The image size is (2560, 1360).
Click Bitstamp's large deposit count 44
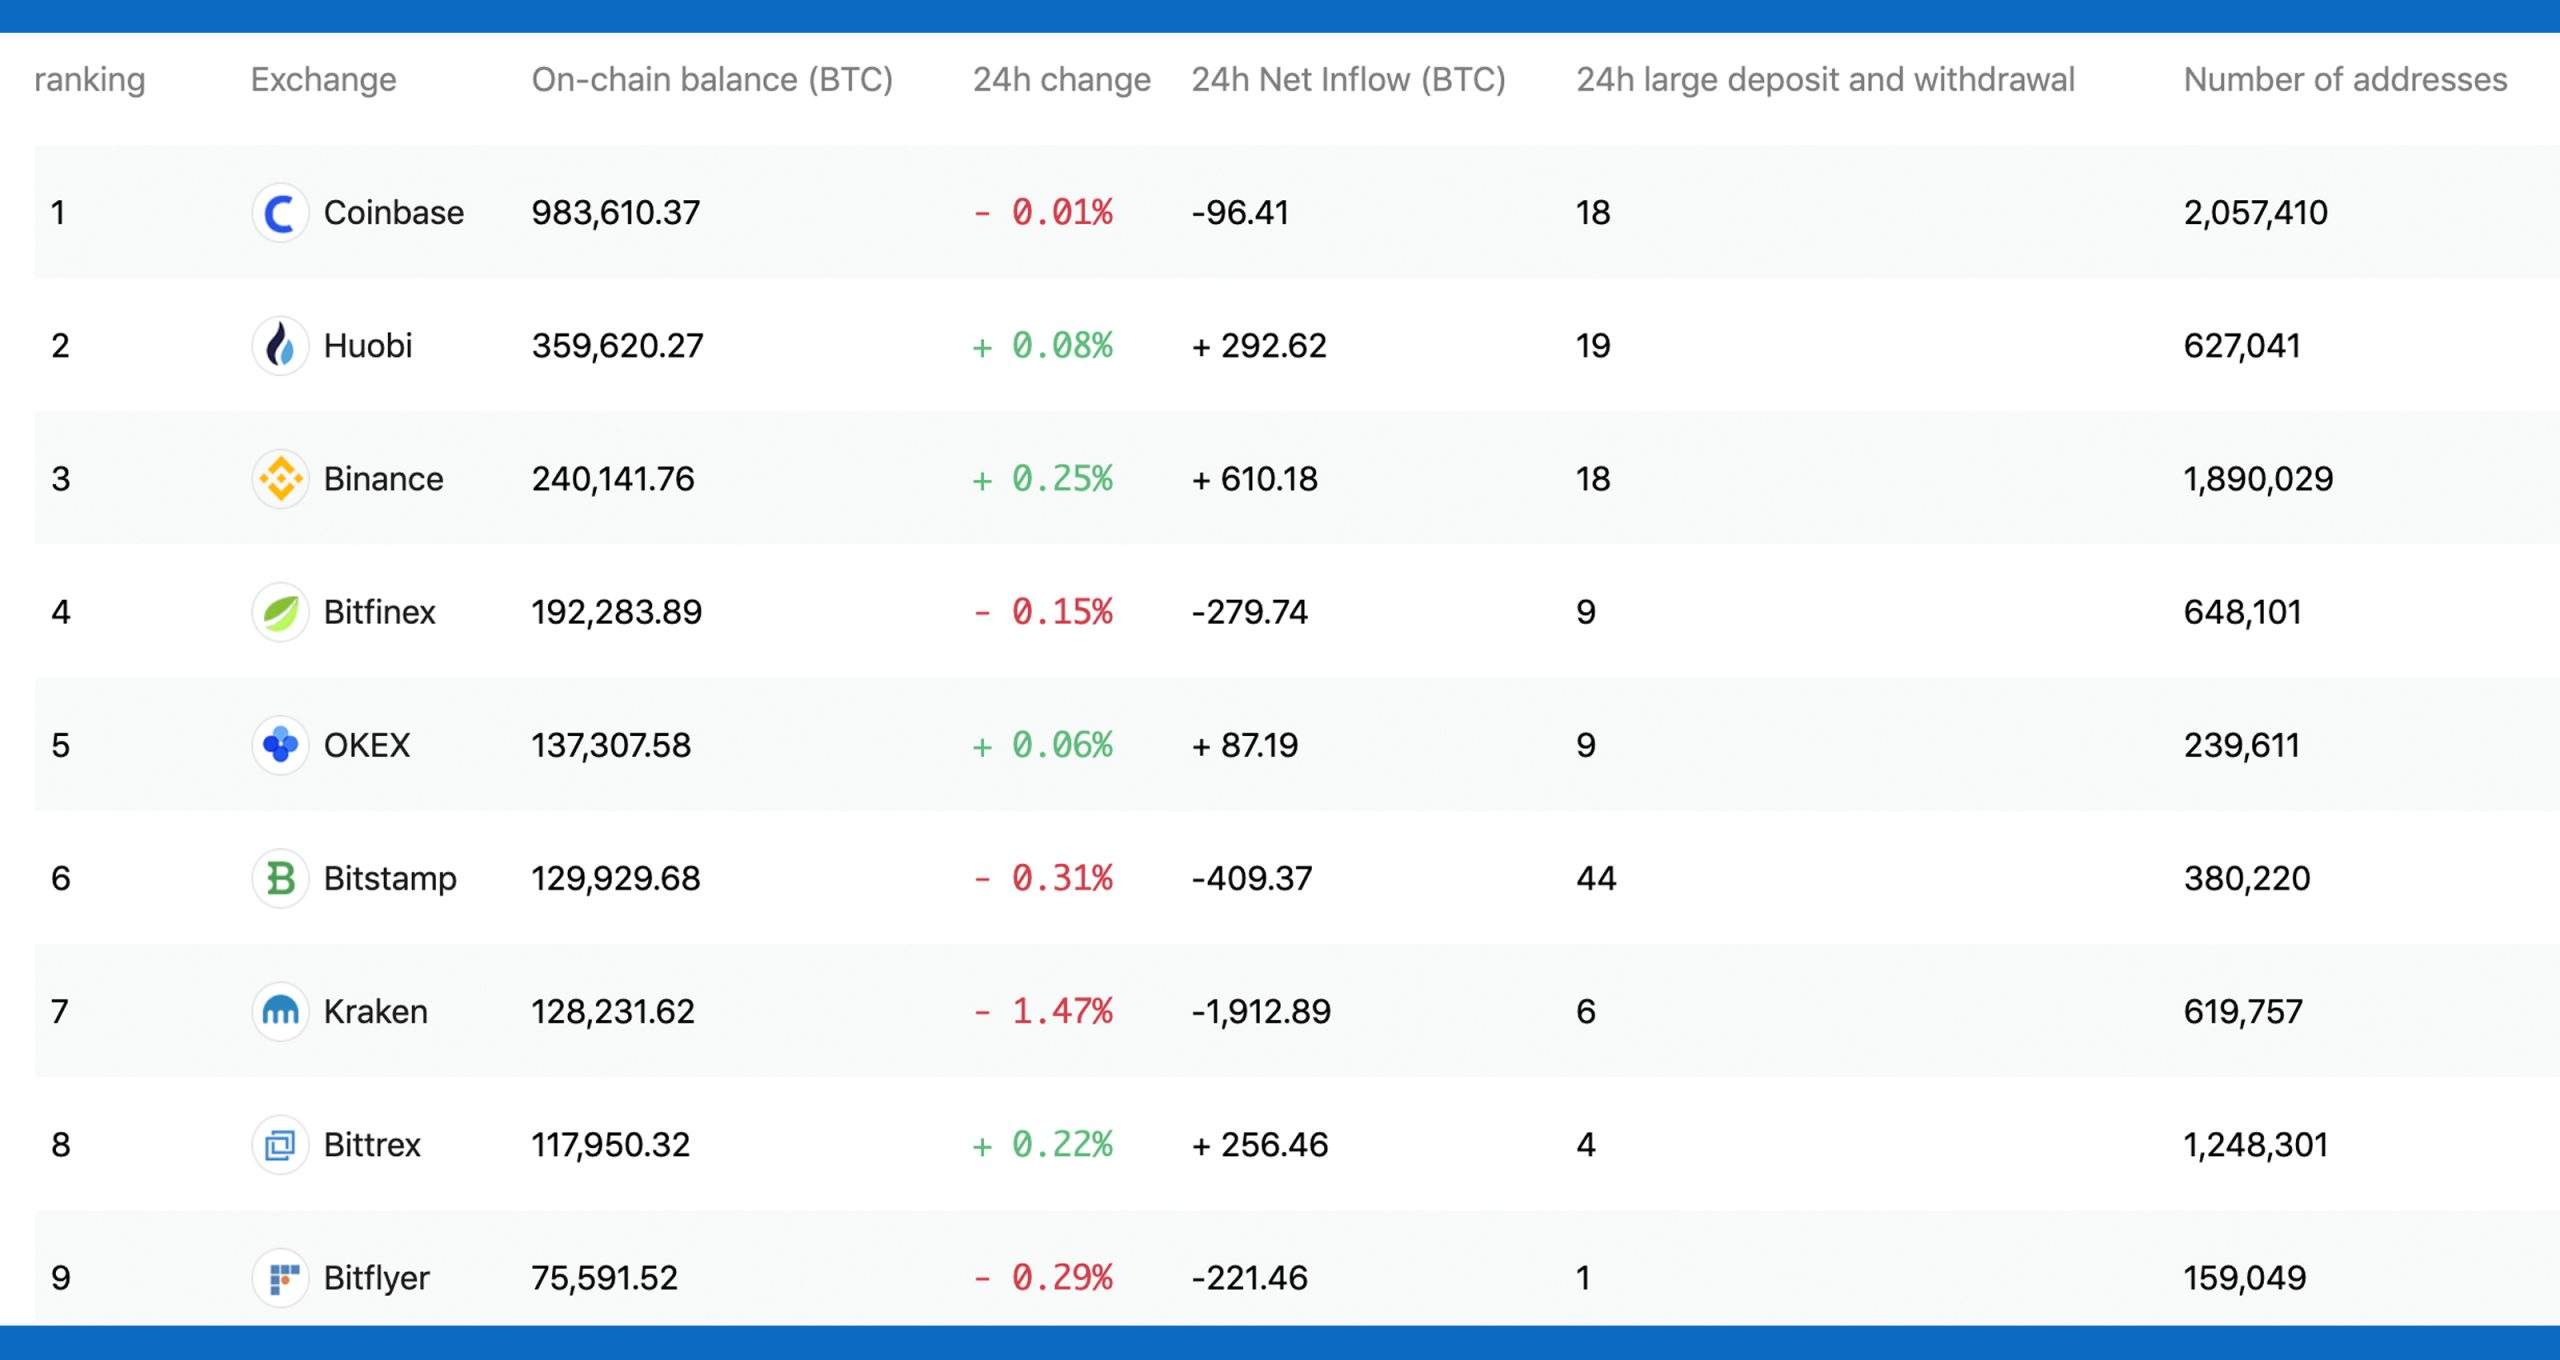(x=1595, y=878)
